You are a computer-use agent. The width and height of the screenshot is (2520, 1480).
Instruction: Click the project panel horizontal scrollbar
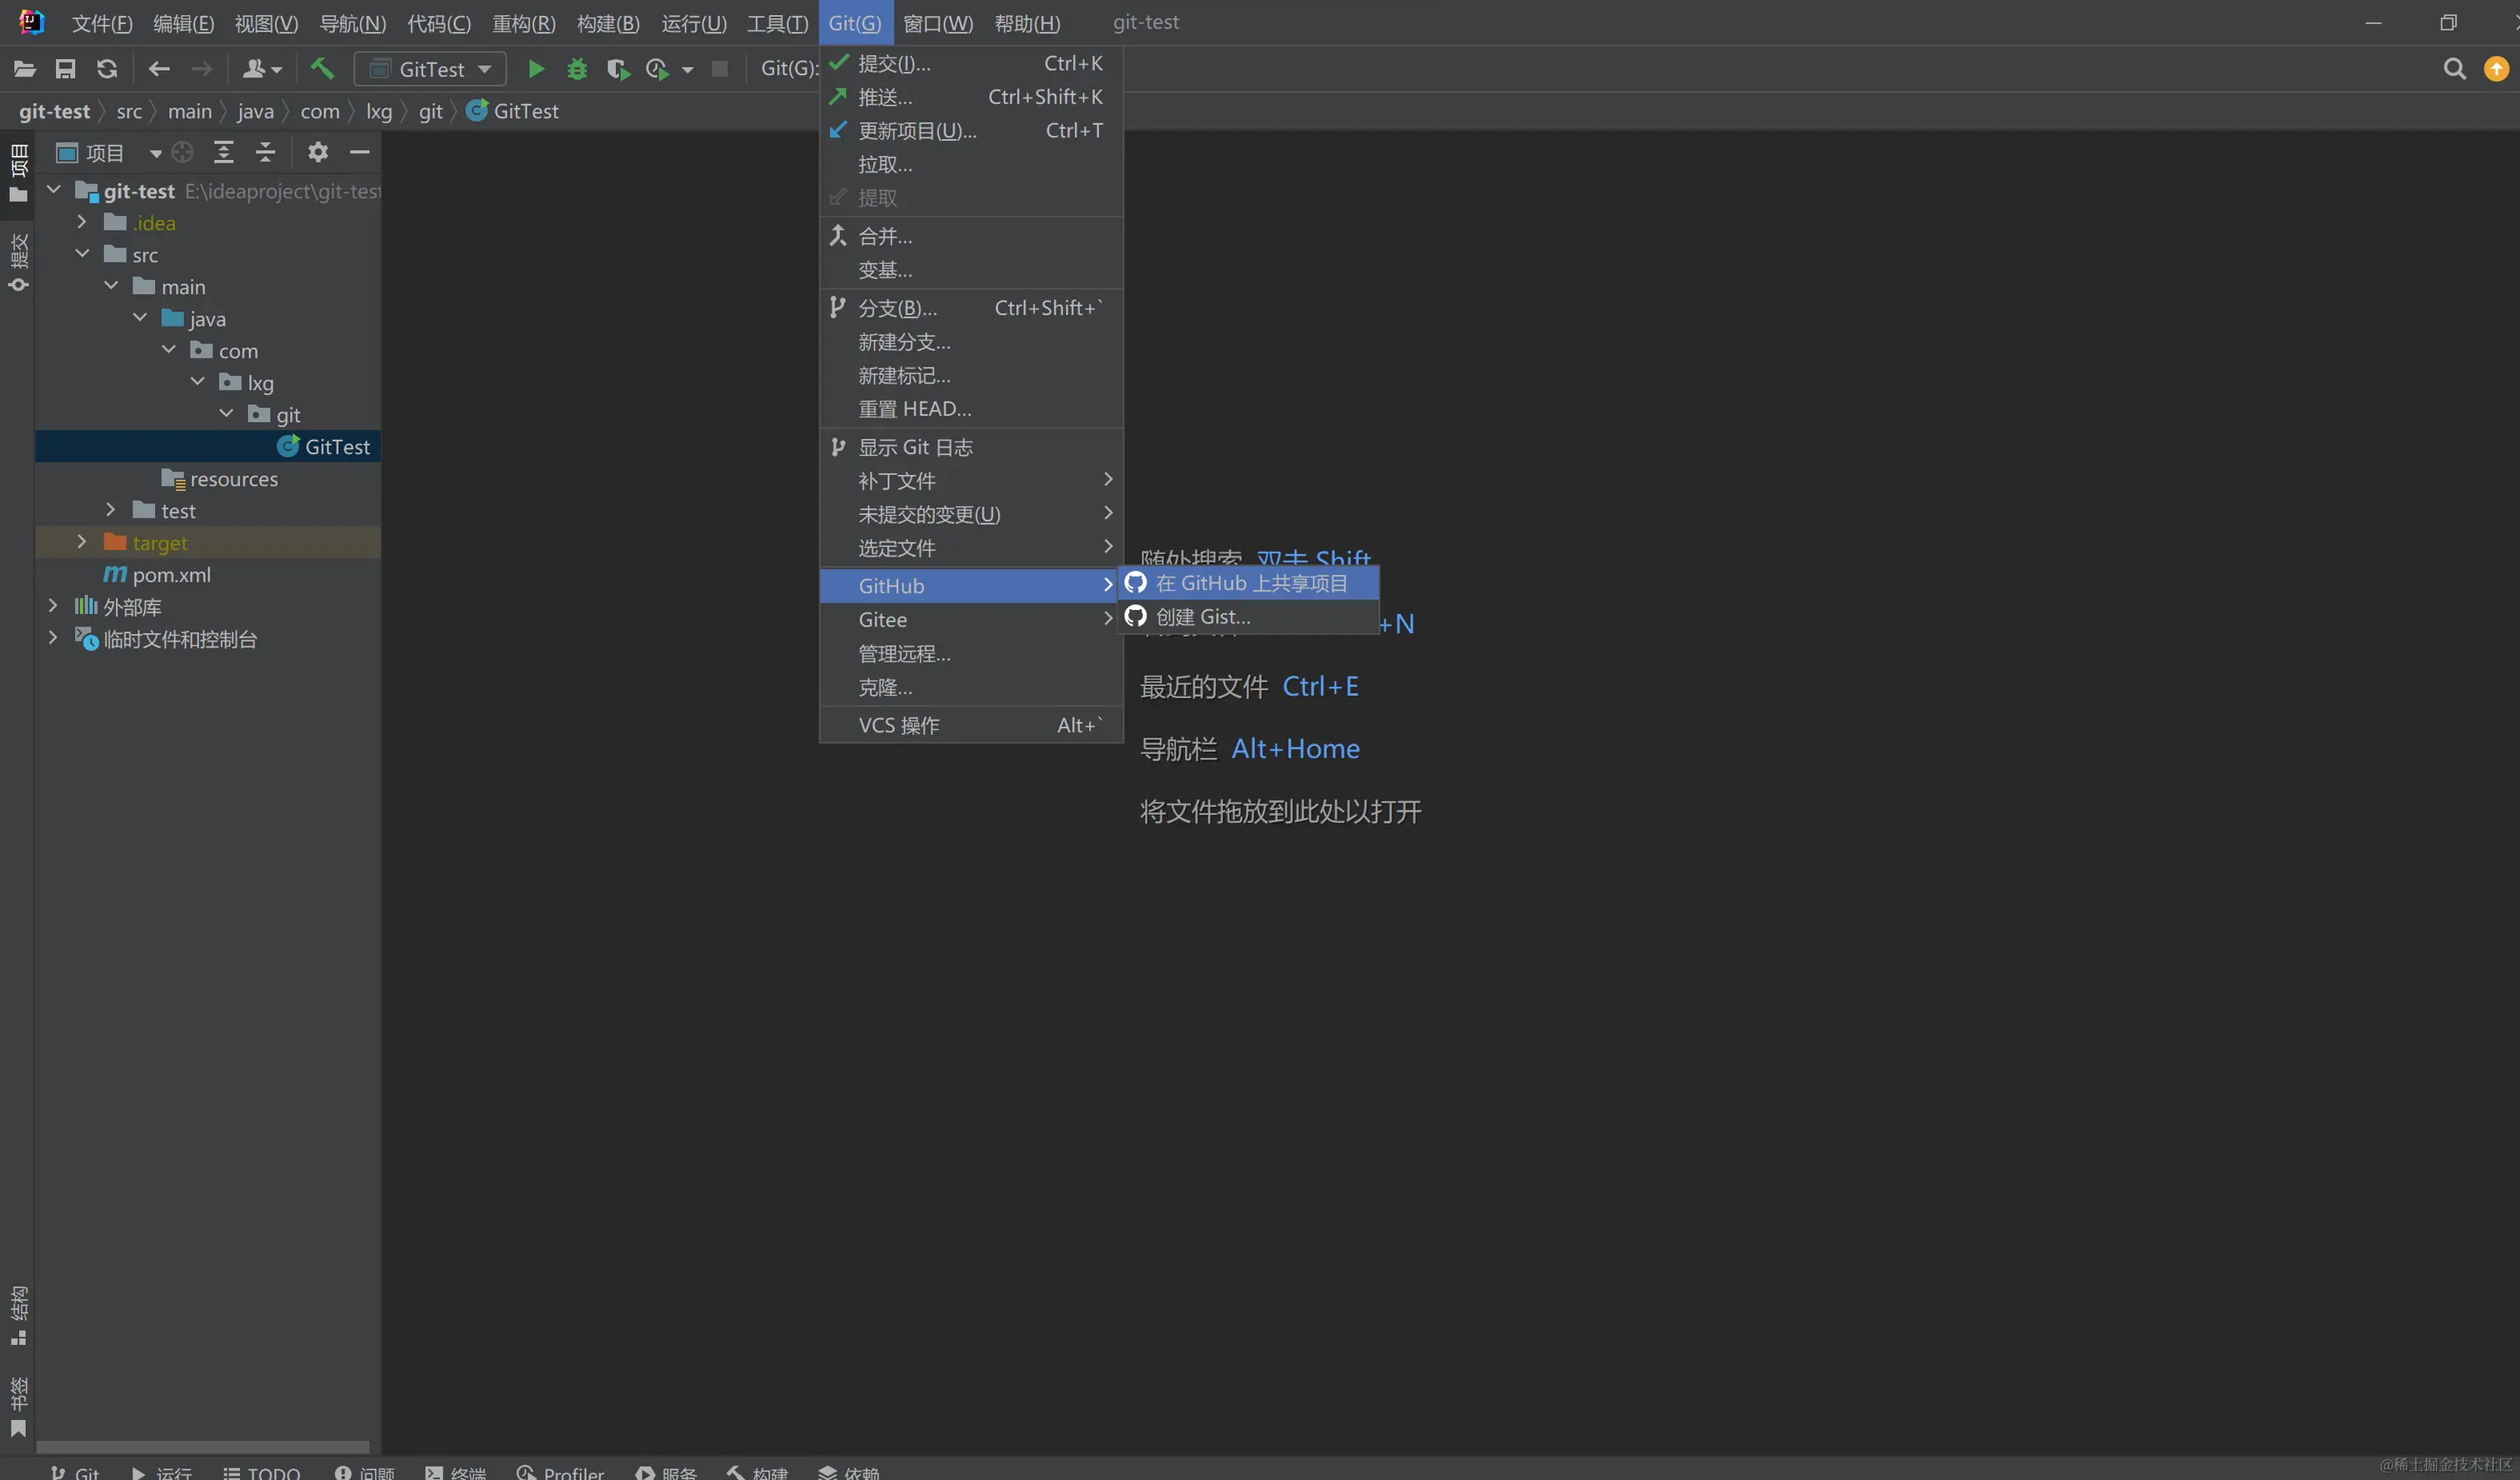point(203,1446)
